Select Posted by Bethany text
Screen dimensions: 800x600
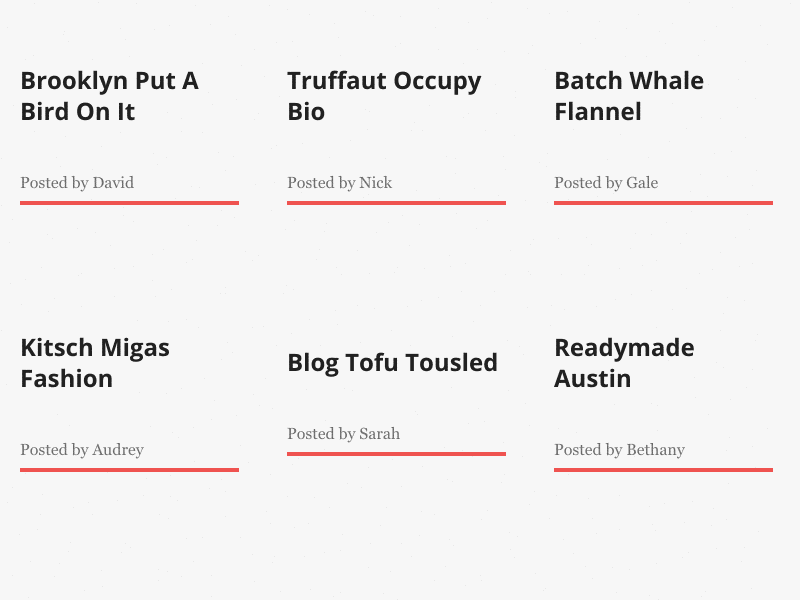619,450
